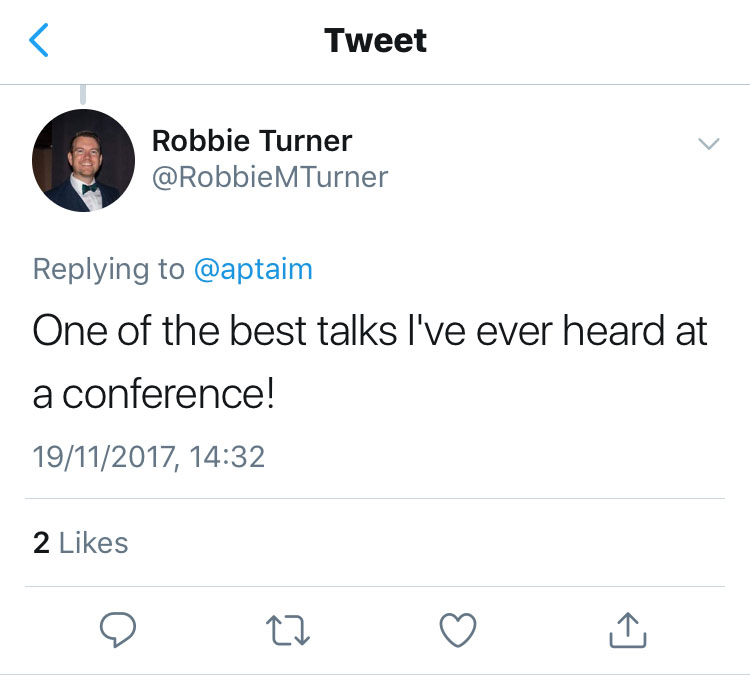View who liked via 2 Likes
Screen dimensions: 750x680
click(x=80, y=543)
